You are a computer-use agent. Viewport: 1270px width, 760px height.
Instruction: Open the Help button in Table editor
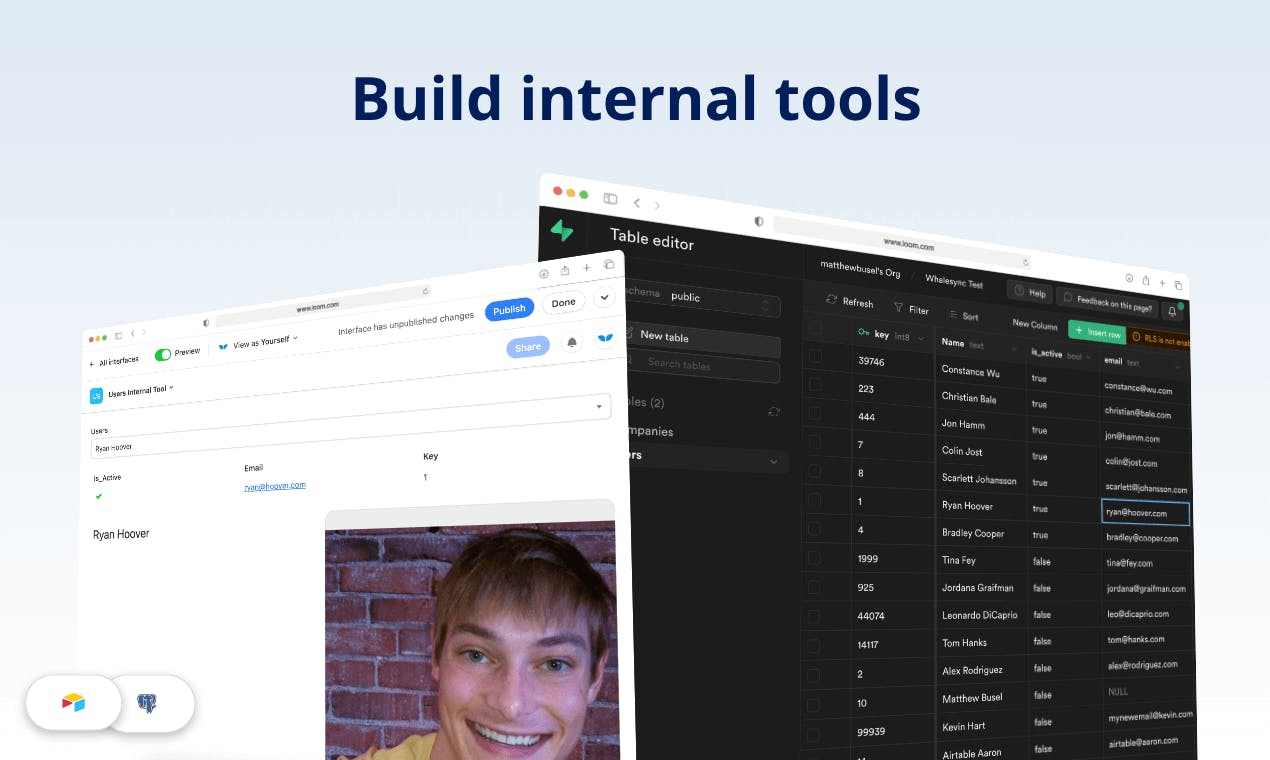pyautogui.click(x=1030, y=292)
